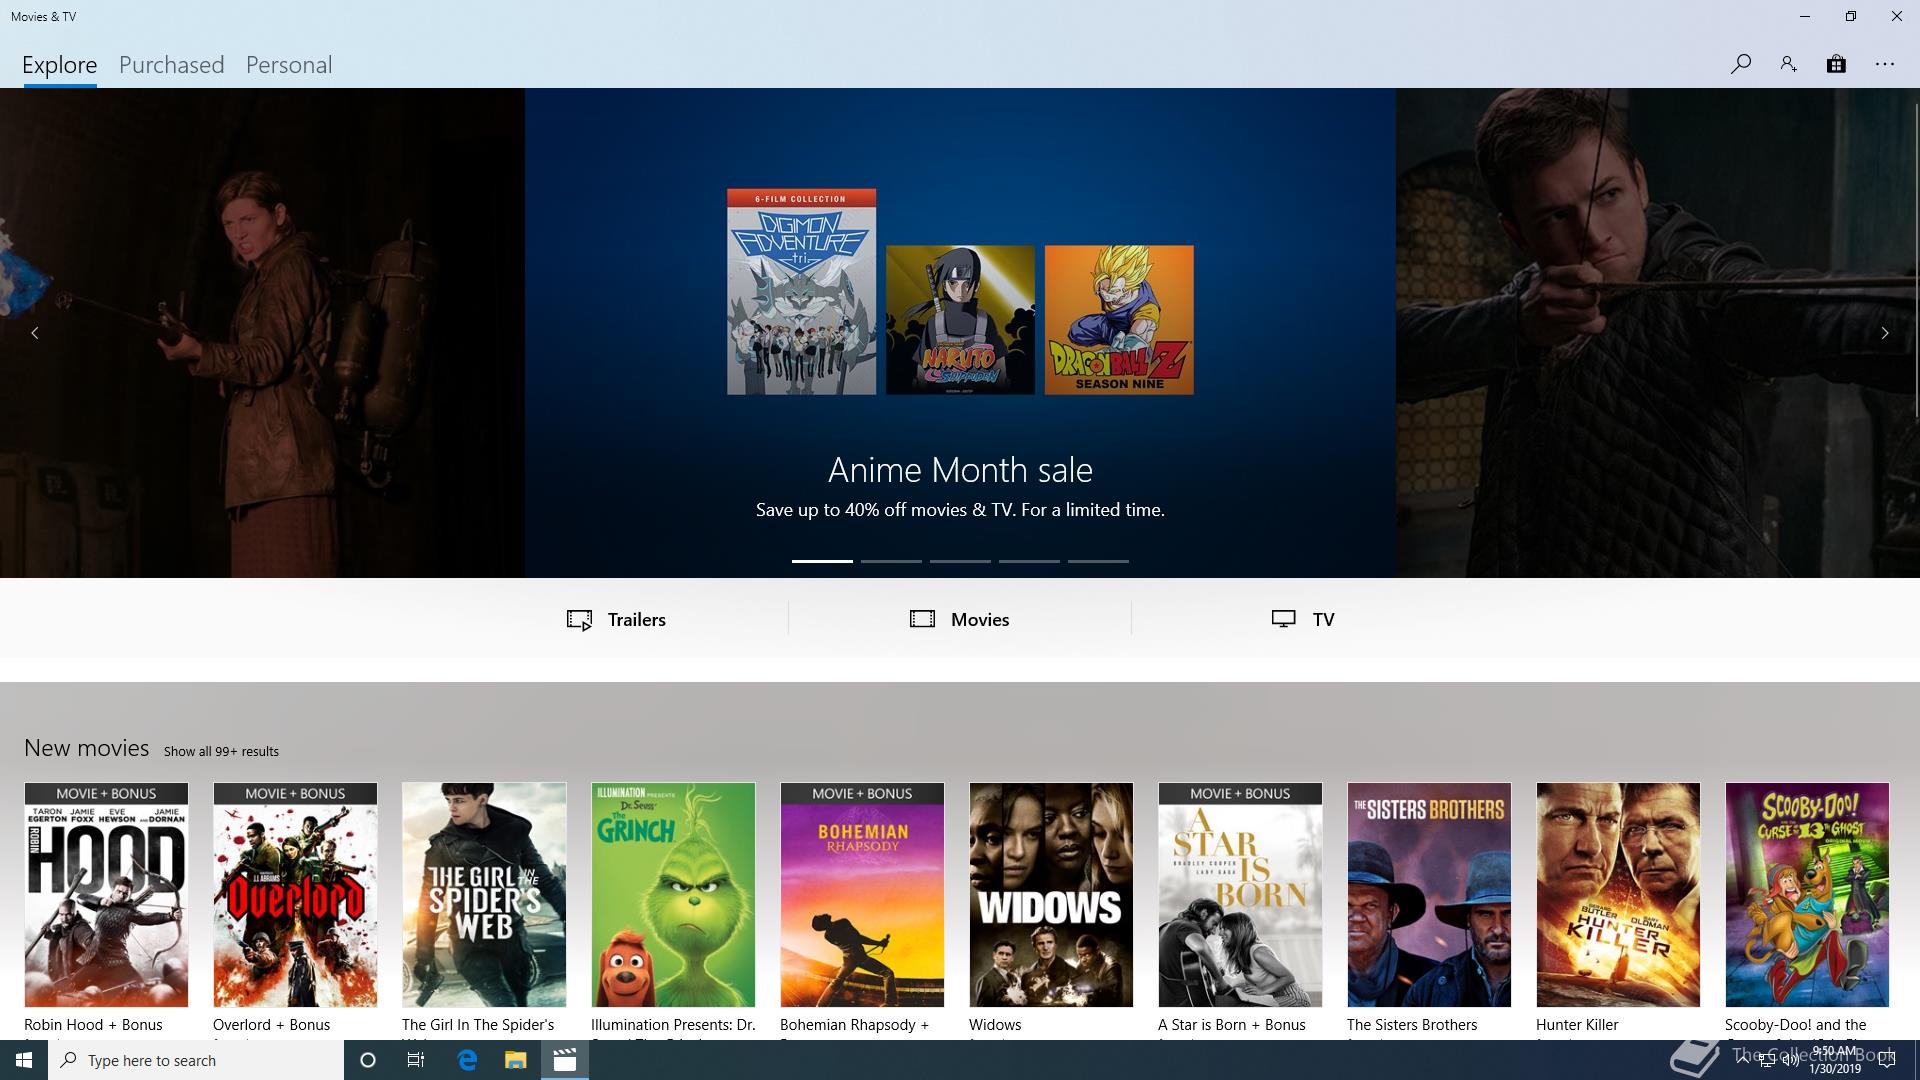Click the vertical scrollbar on the right

coord(1916,260)
